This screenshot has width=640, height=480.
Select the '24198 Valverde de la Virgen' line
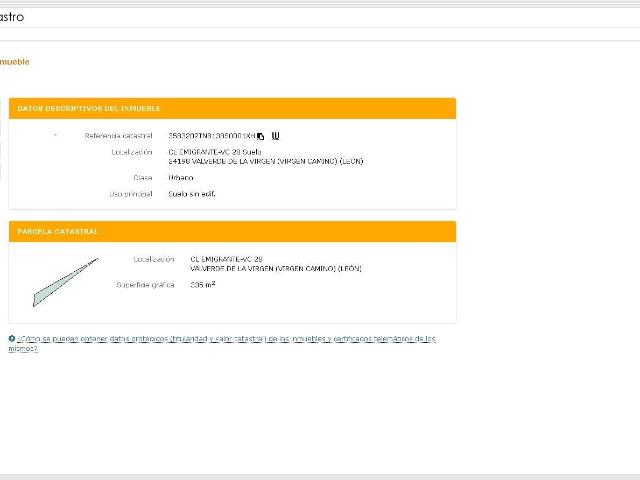point(266,161)
